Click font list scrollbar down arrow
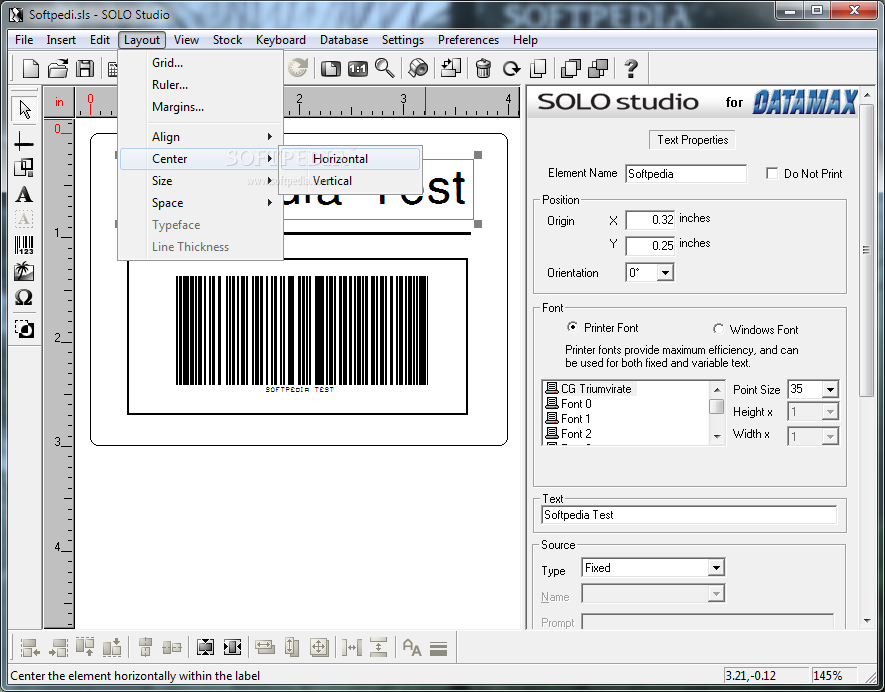The image size is (885, 692). [x=717, y=436]
